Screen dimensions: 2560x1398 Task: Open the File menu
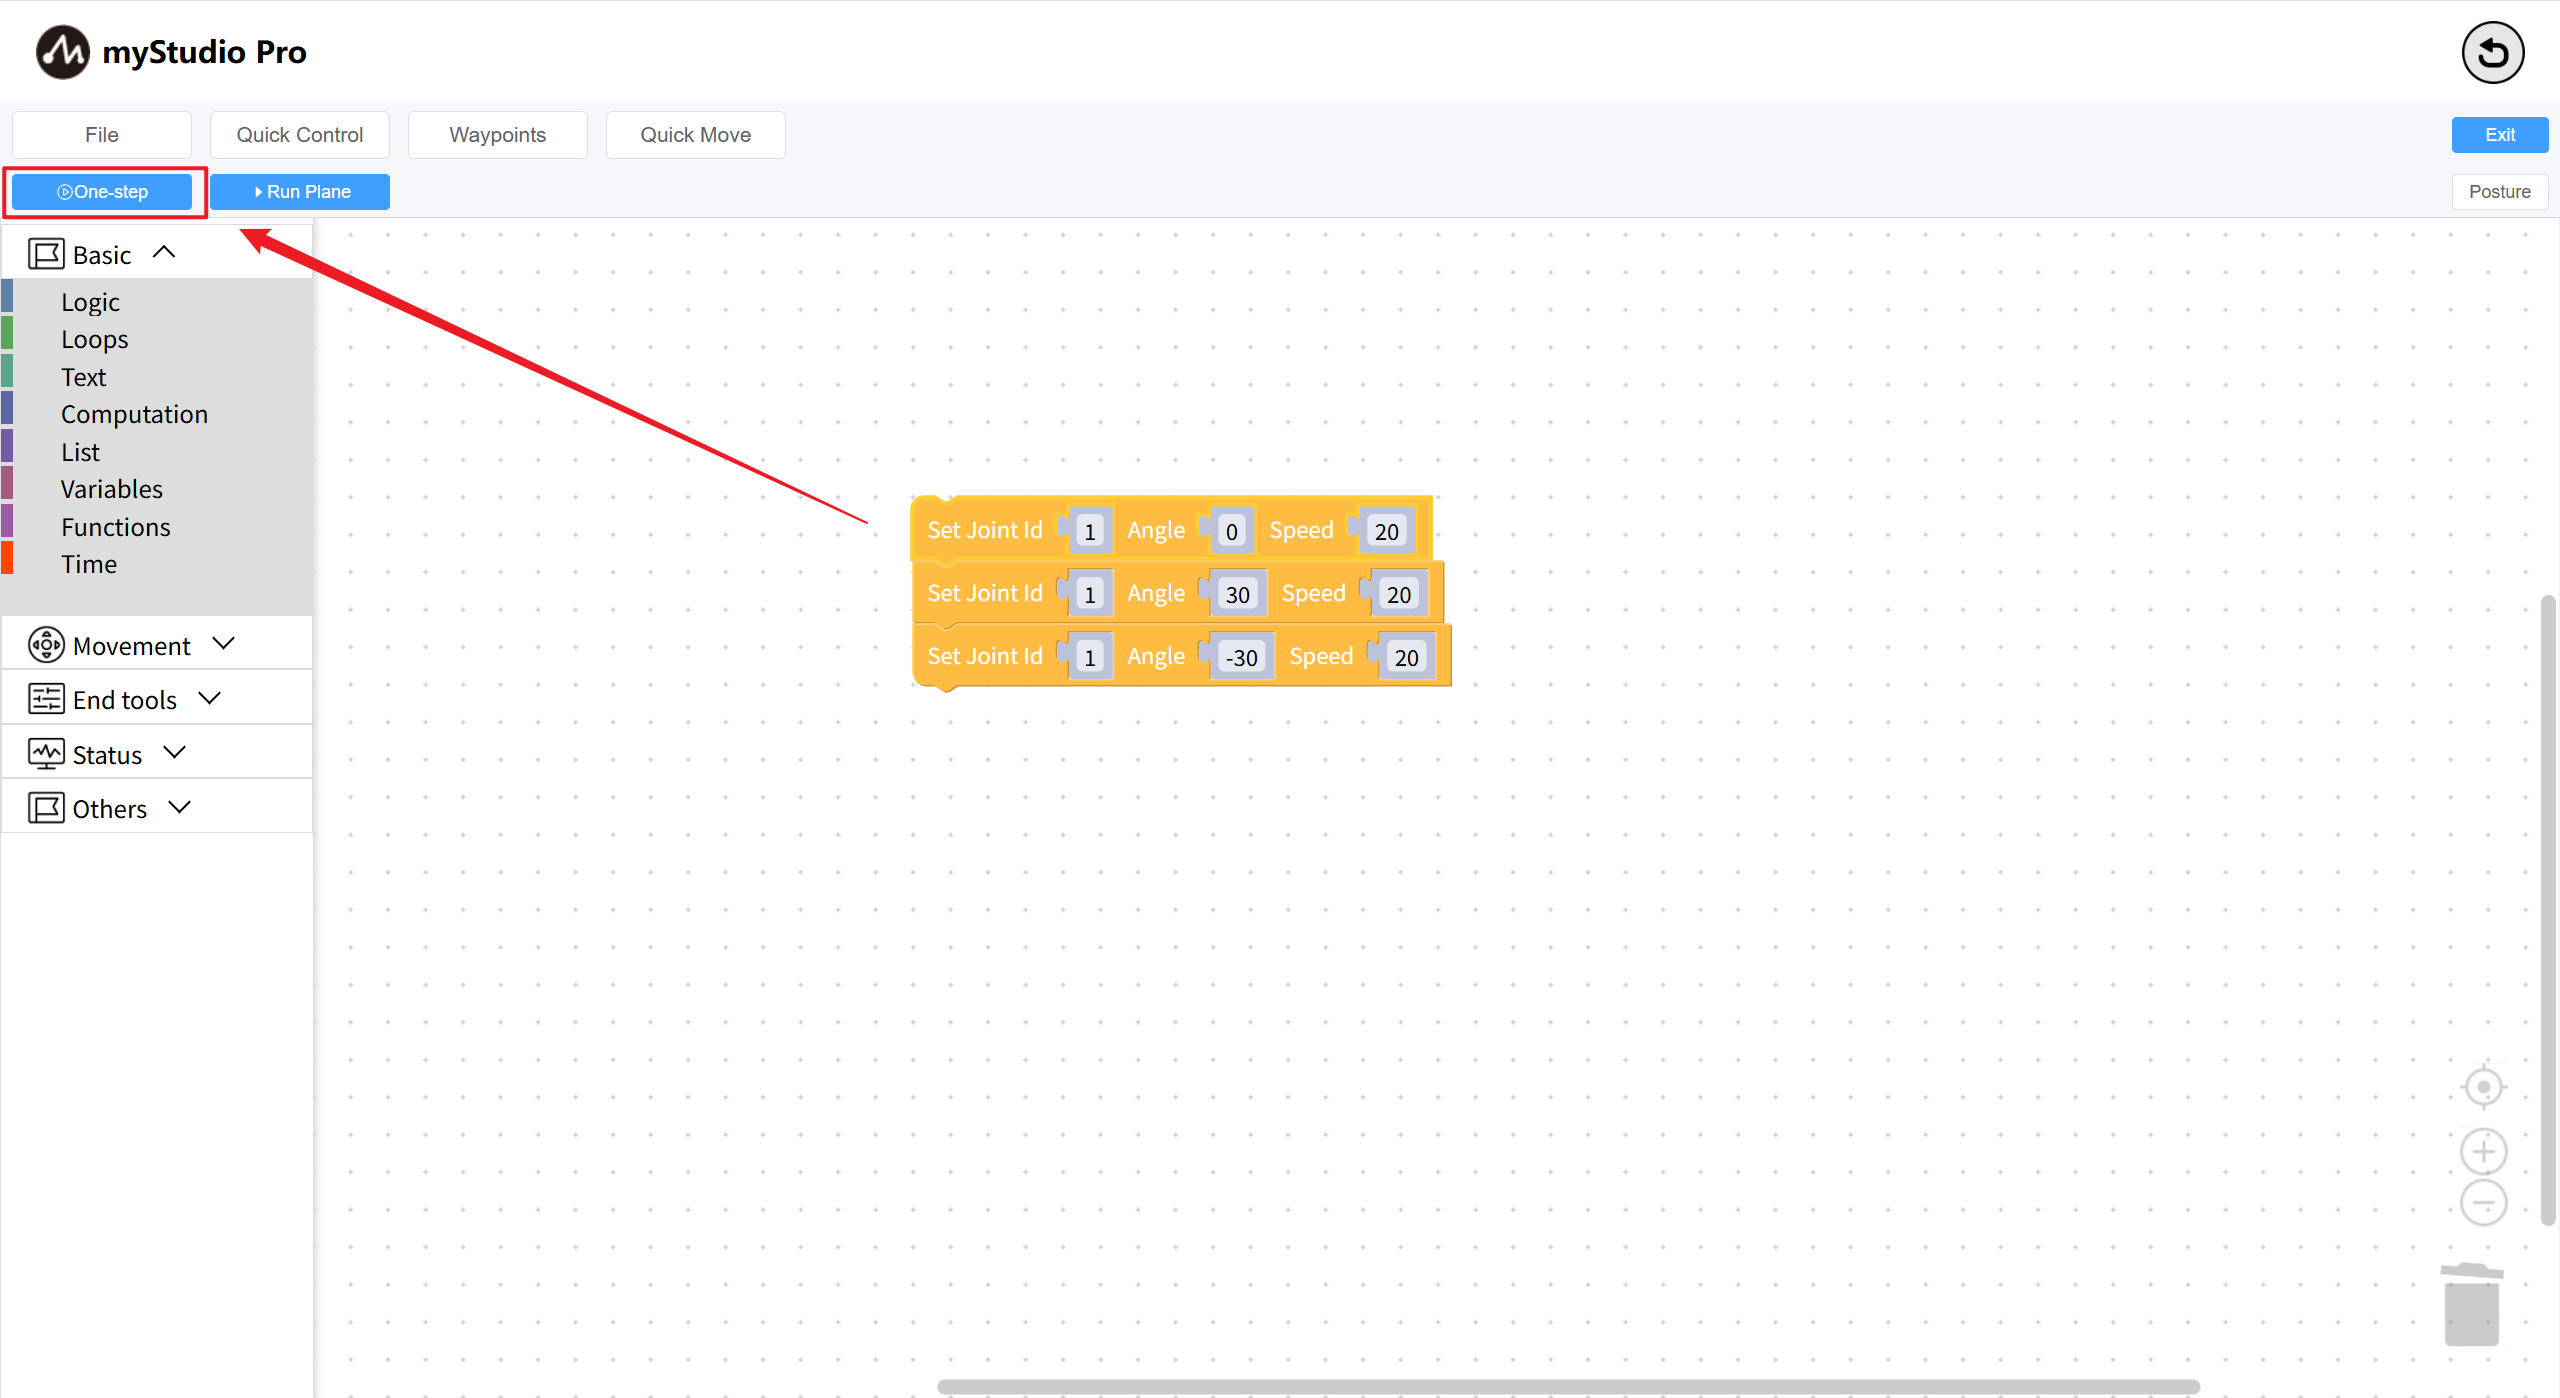pos(102,135)
